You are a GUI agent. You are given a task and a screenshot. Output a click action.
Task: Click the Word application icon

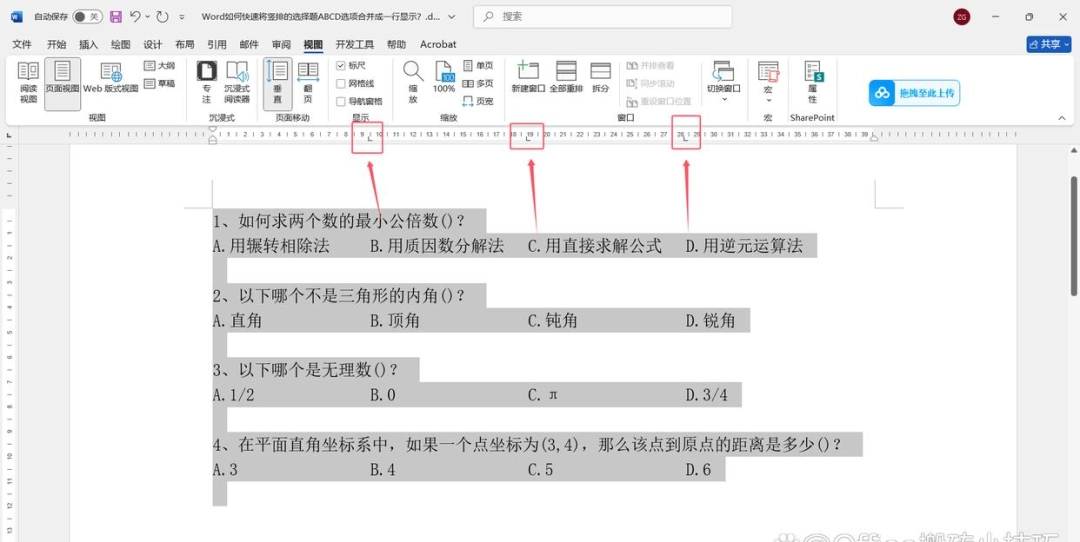click(17, 17)
